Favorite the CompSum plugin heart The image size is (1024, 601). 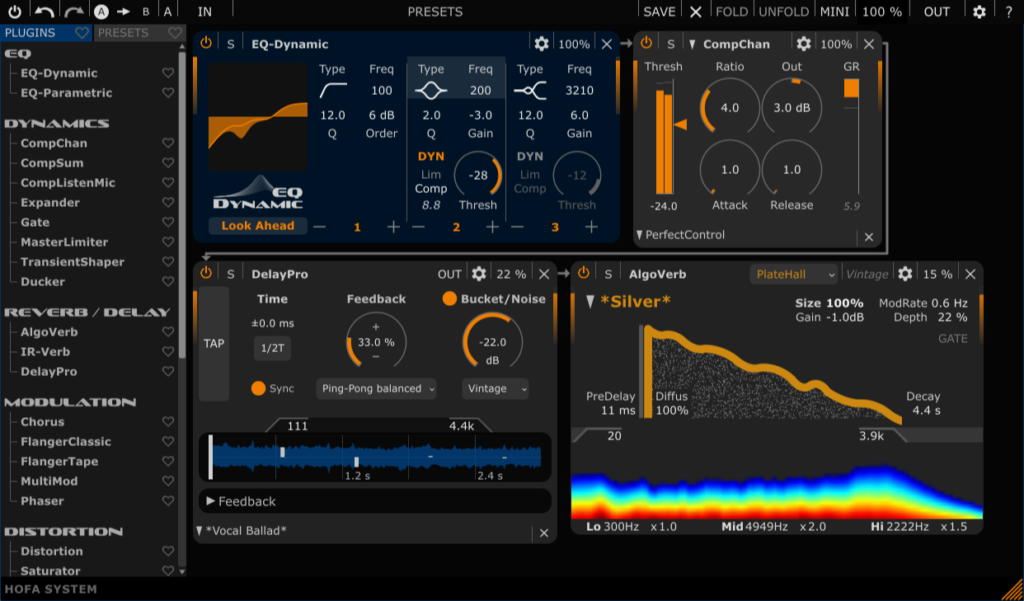(168, 163)
